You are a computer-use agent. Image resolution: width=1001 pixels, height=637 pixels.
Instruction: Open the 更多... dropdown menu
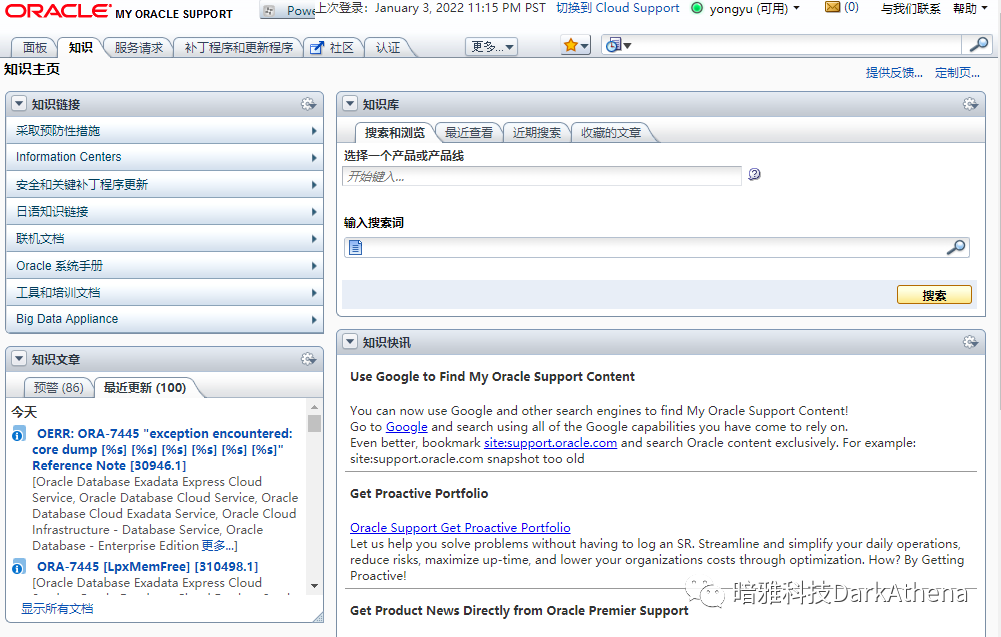pyautogui.click(x=492, y=47)
